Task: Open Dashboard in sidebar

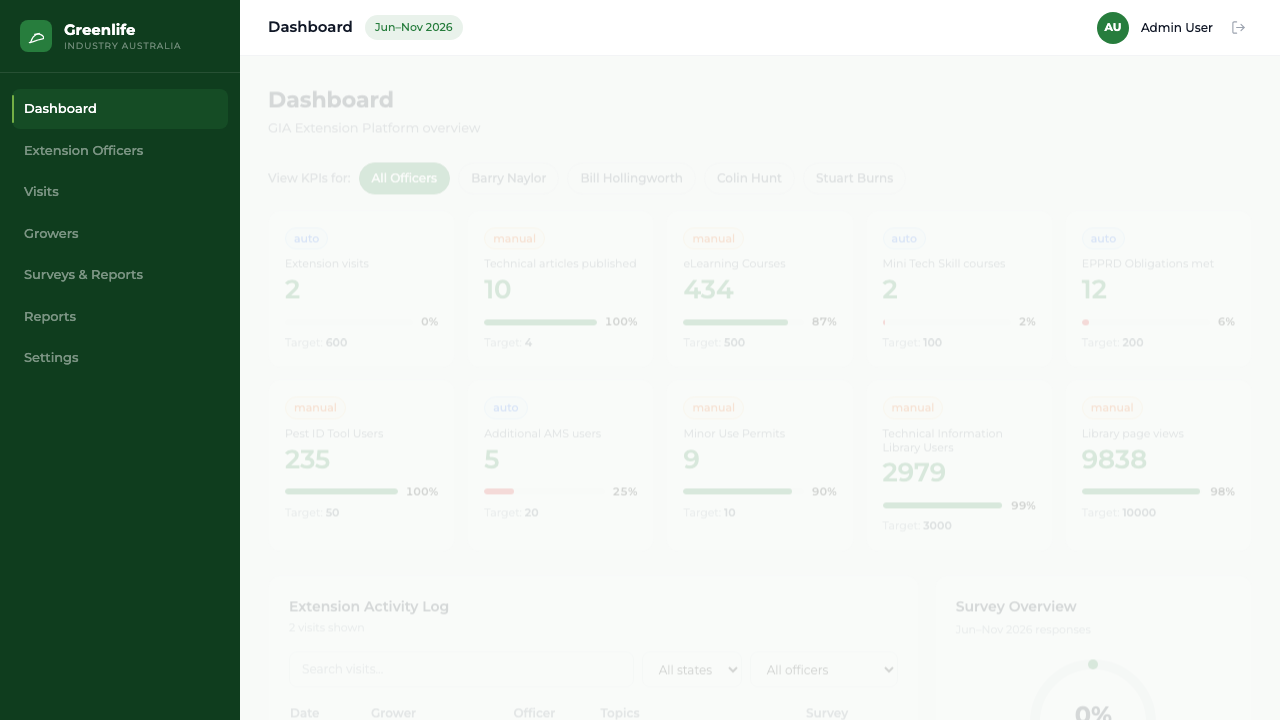Action: [120, 109]
